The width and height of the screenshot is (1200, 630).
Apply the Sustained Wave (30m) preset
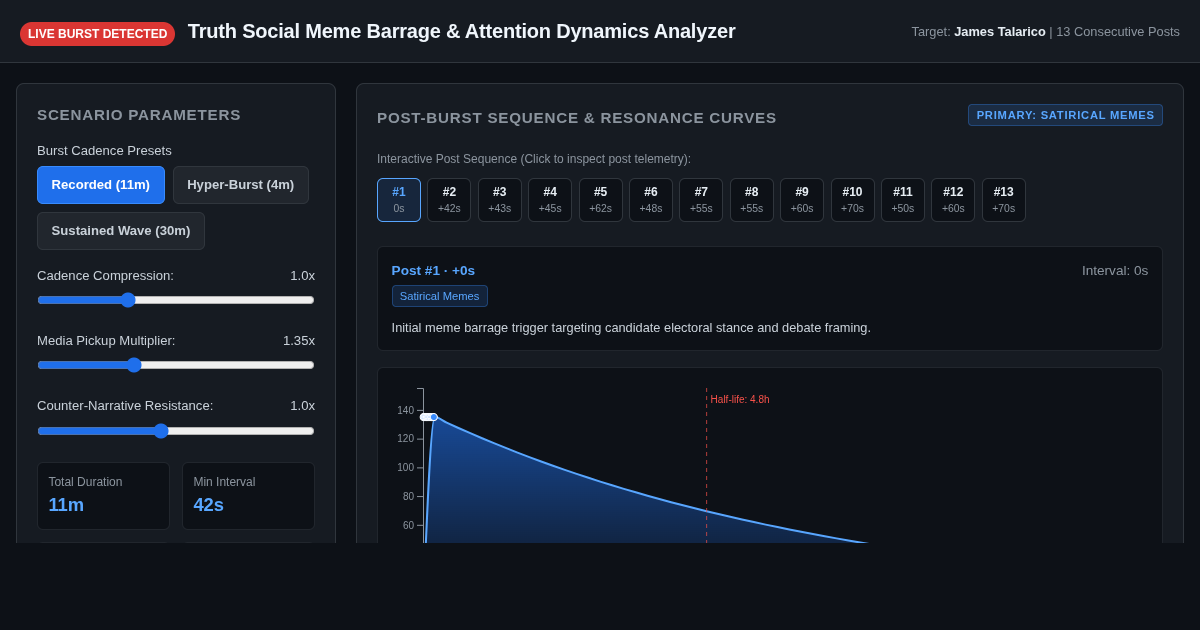[121, 231]
